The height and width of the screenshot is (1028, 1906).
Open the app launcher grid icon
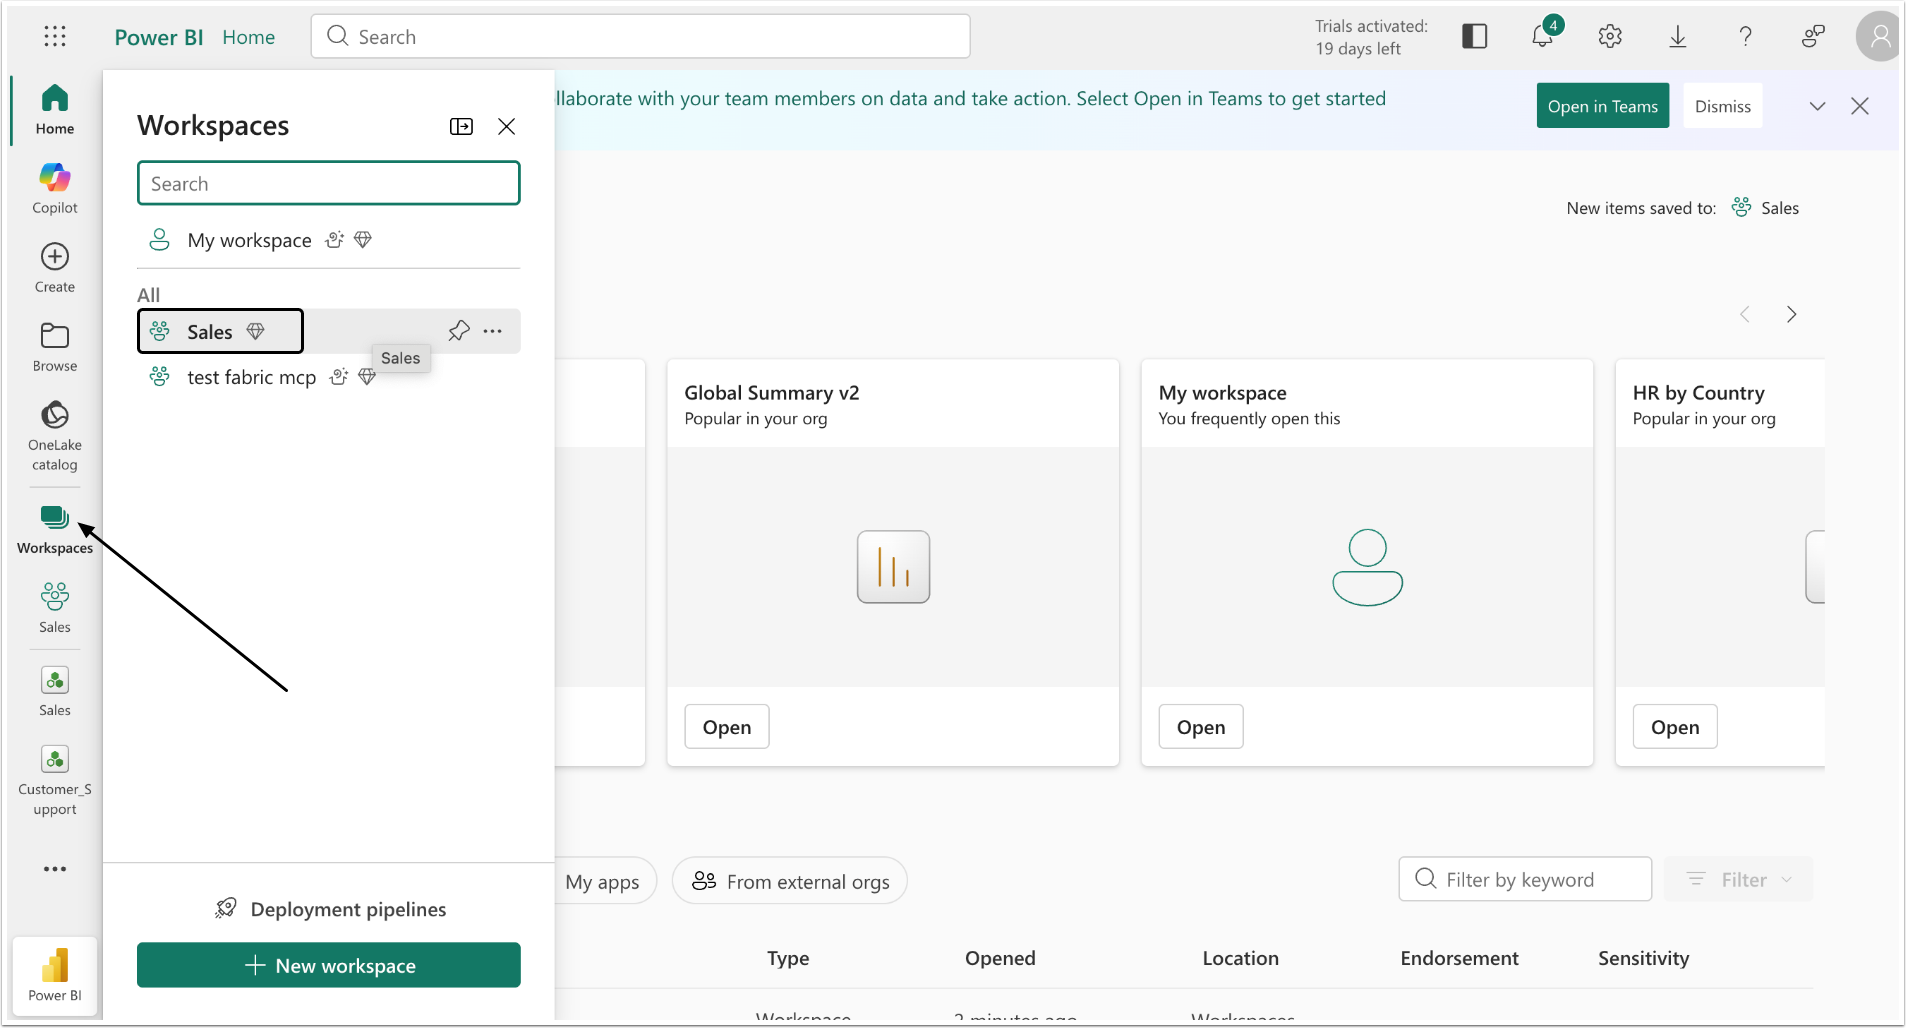coord(55,37)
